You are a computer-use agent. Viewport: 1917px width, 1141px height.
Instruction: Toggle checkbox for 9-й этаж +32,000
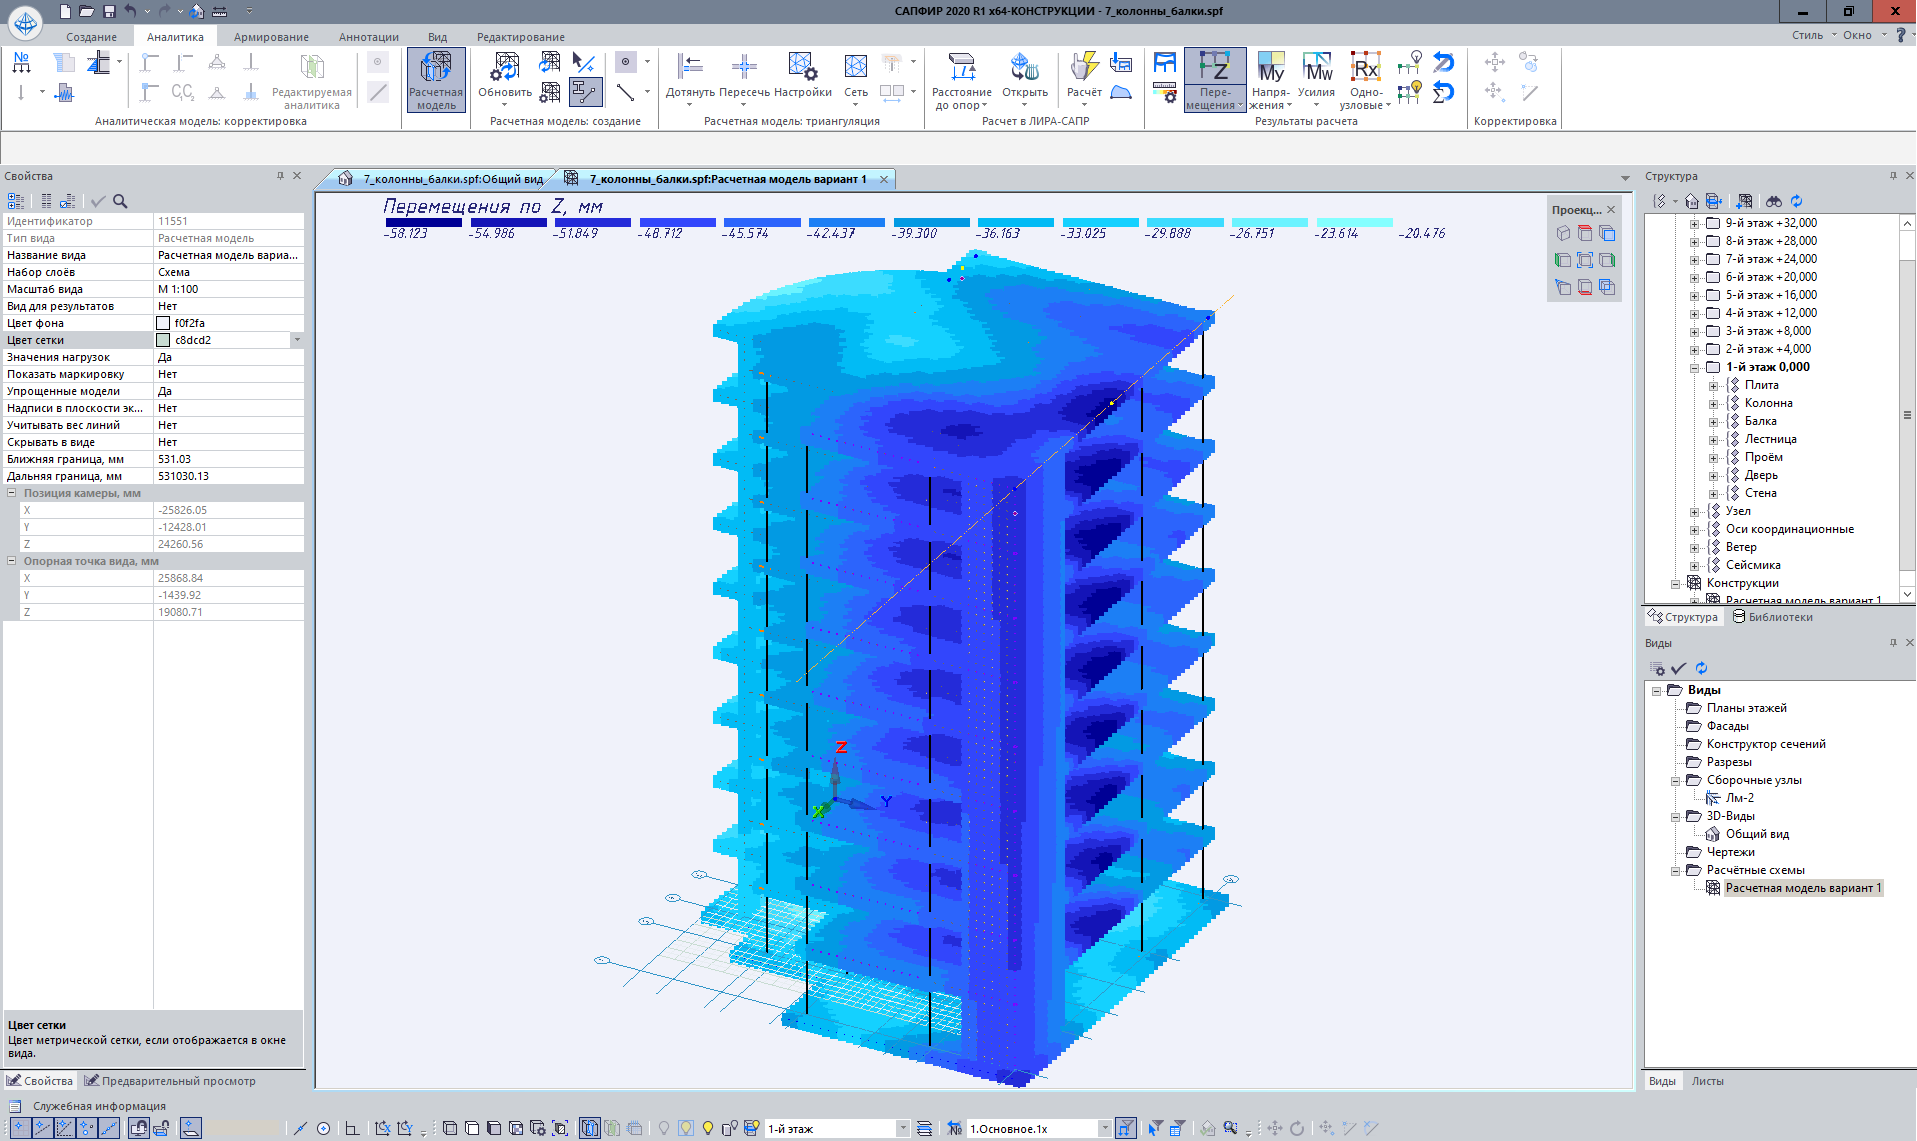pyautogui.click(x=1713, y=223)
